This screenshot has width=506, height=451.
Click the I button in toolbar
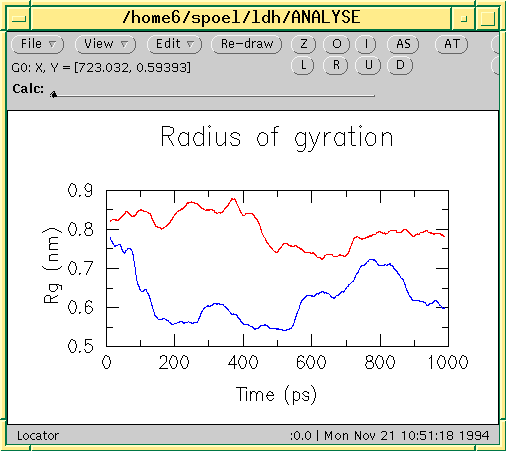click(x=366, y=44)
